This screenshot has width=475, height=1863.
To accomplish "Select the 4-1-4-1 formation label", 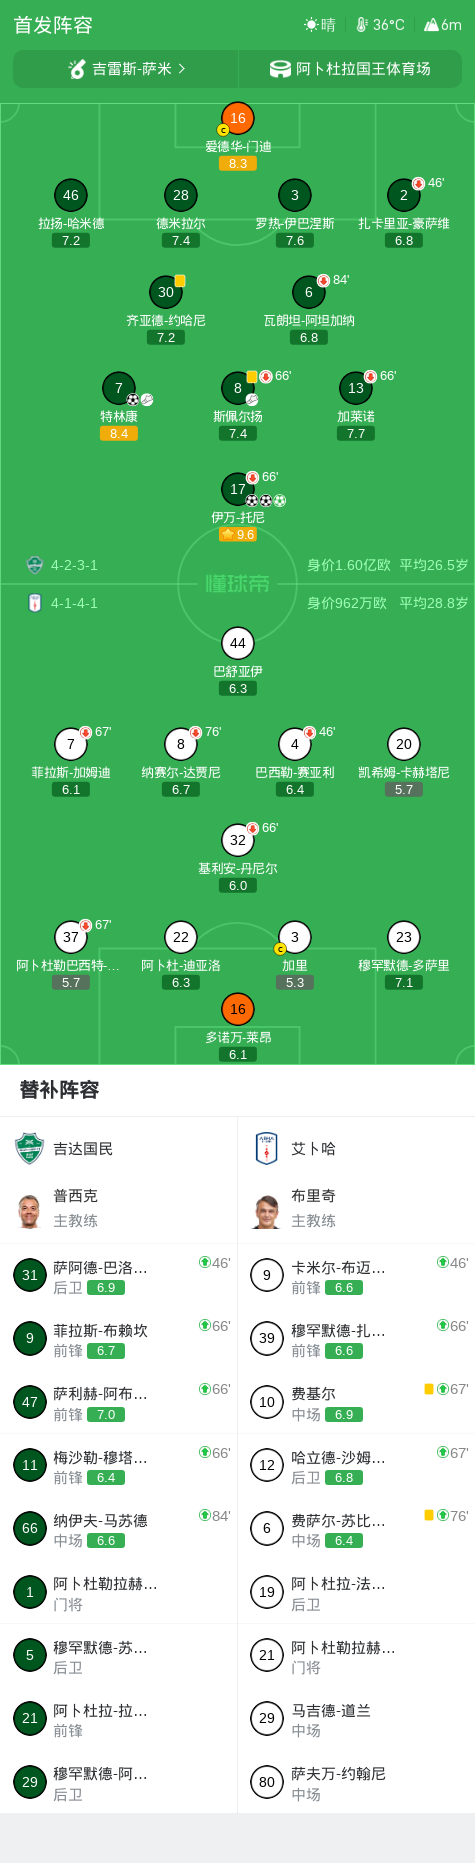I will pyautogui.click(x=74, y=603).
